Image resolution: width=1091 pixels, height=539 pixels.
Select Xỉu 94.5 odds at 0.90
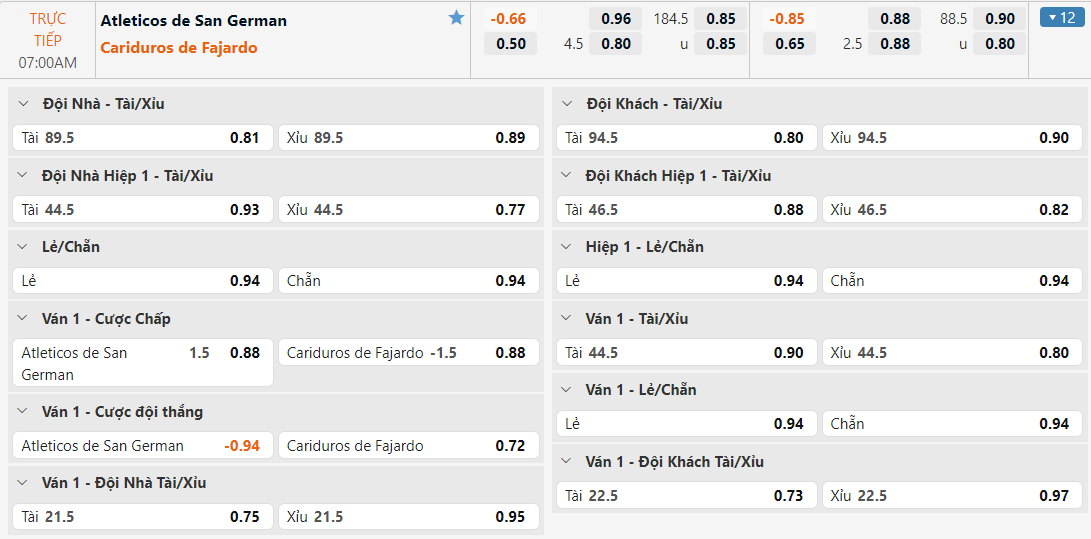pos(950,138)
